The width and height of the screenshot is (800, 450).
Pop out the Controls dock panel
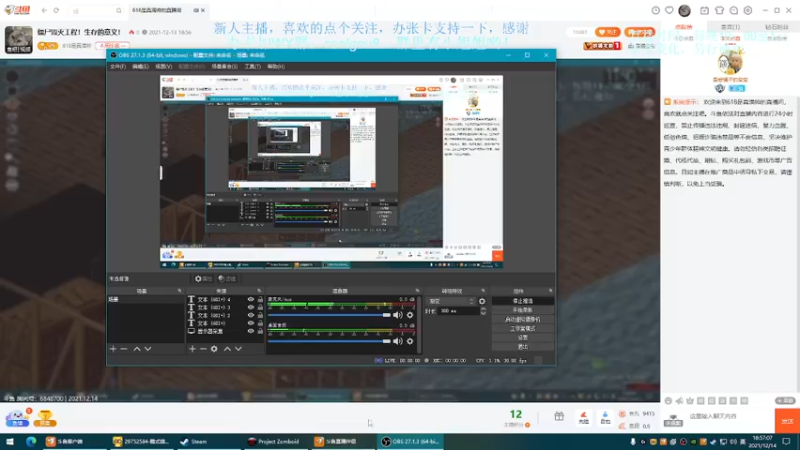coord(551,291)
